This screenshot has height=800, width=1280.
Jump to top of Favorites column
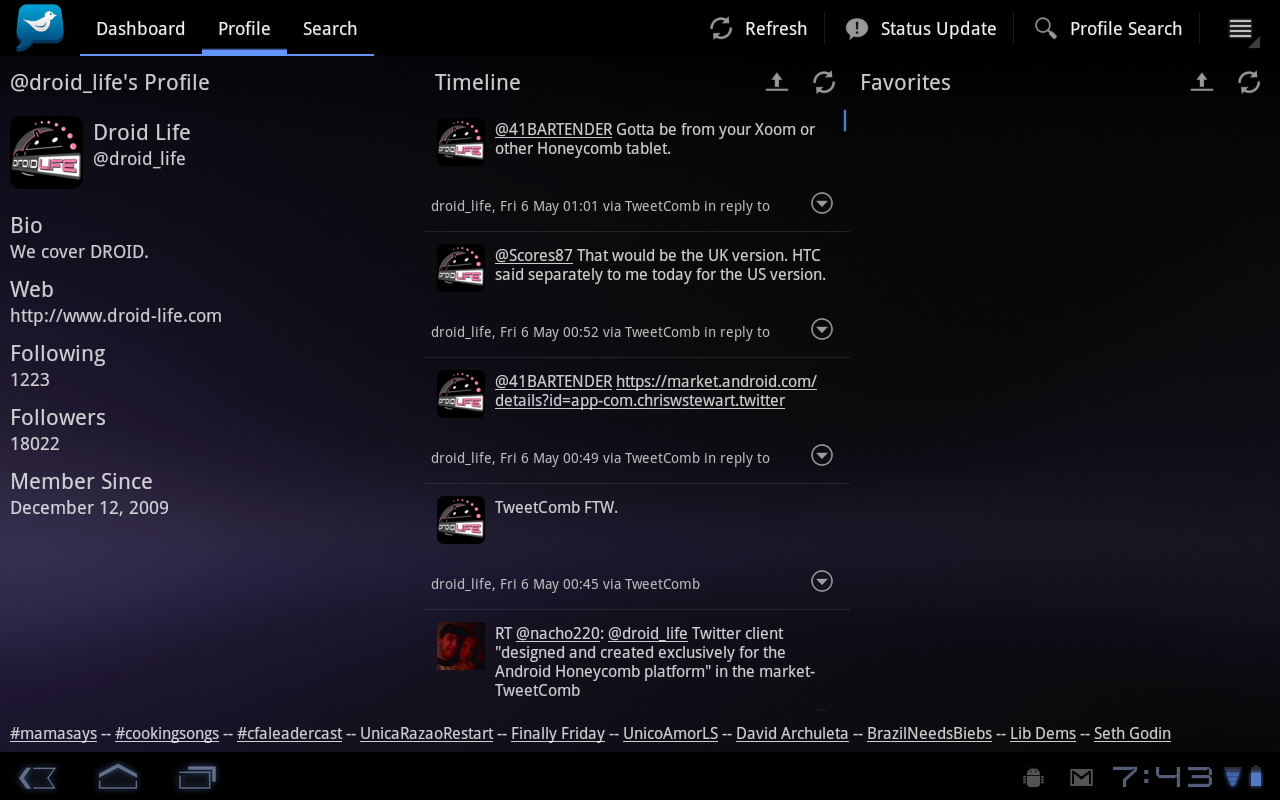(x=1202, y=82)
